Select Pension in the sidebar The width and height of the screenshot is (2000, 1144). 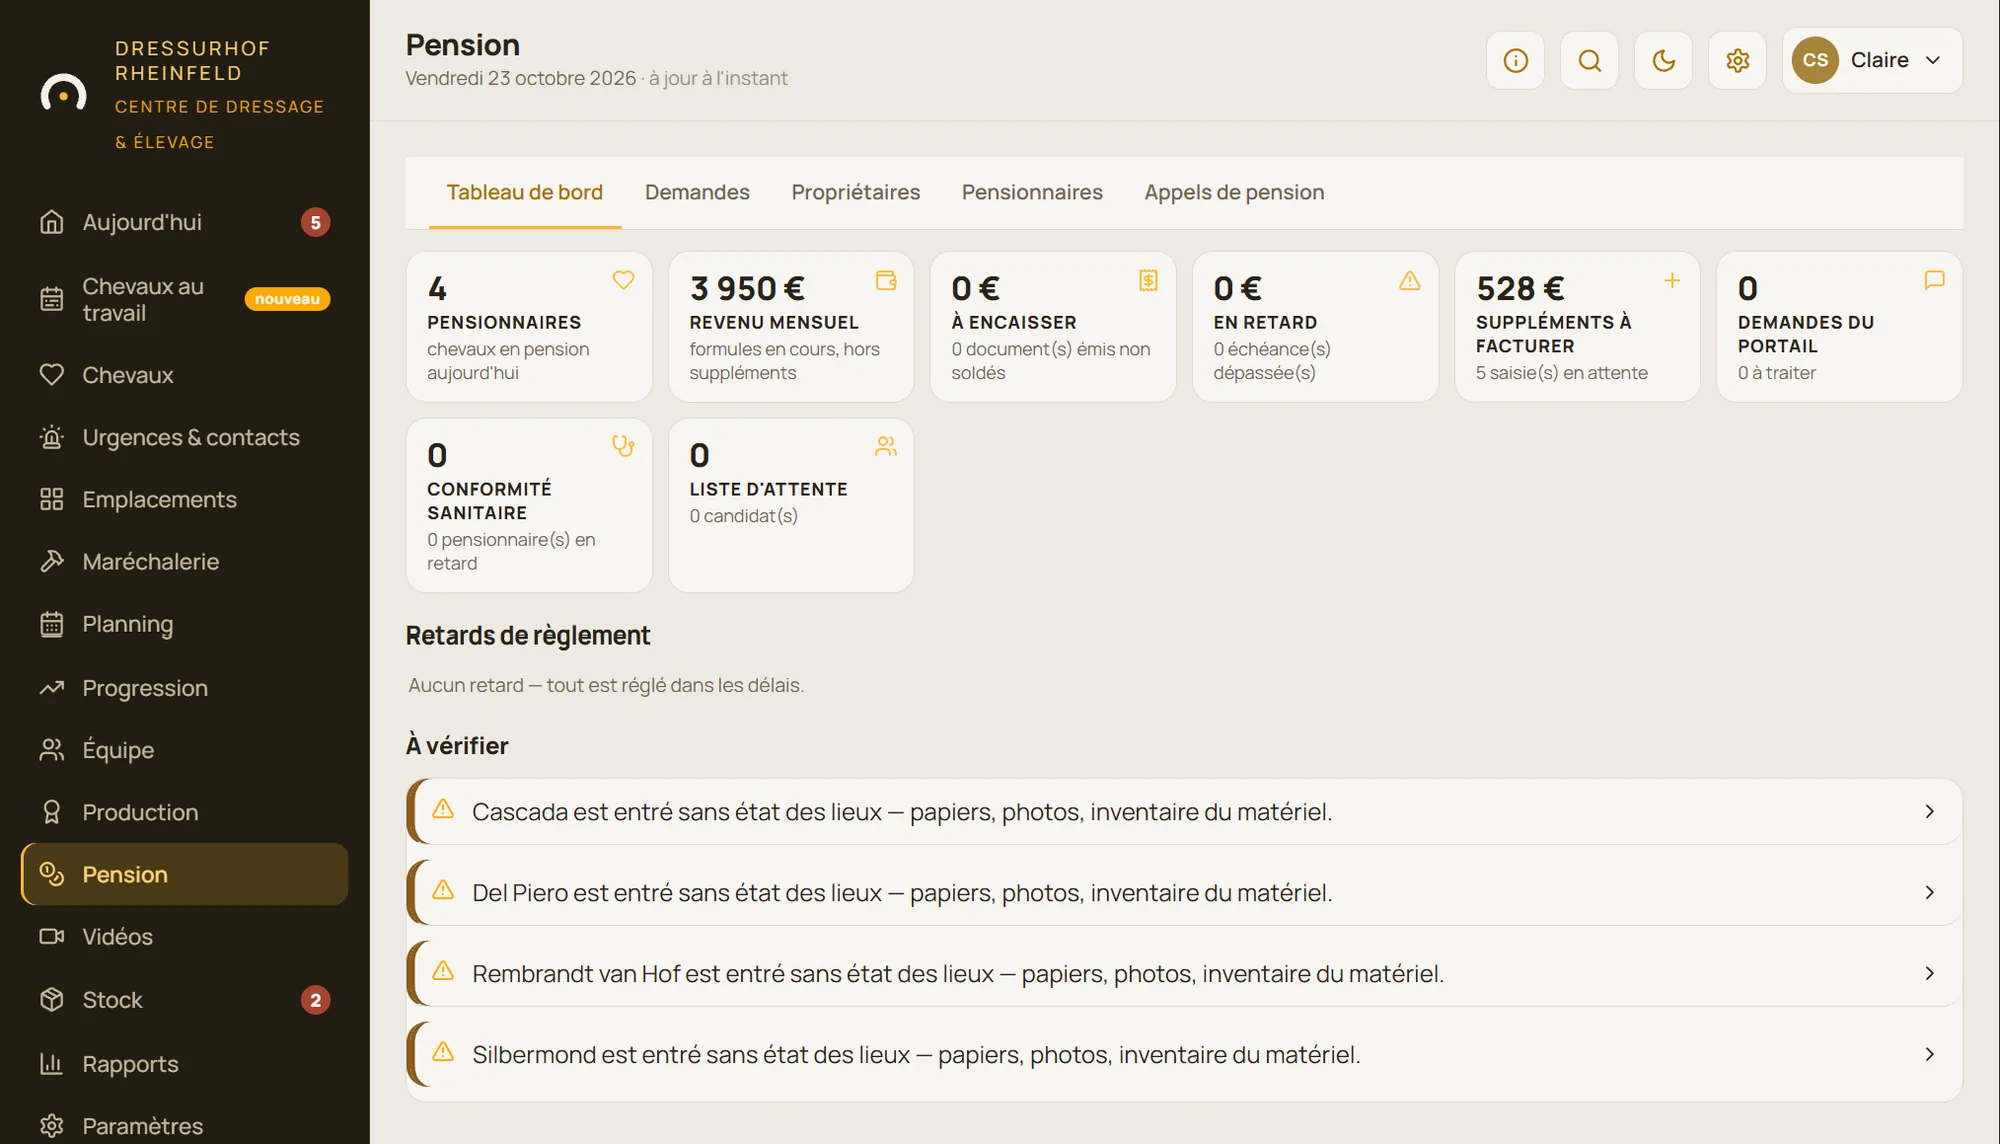point(184,874)
